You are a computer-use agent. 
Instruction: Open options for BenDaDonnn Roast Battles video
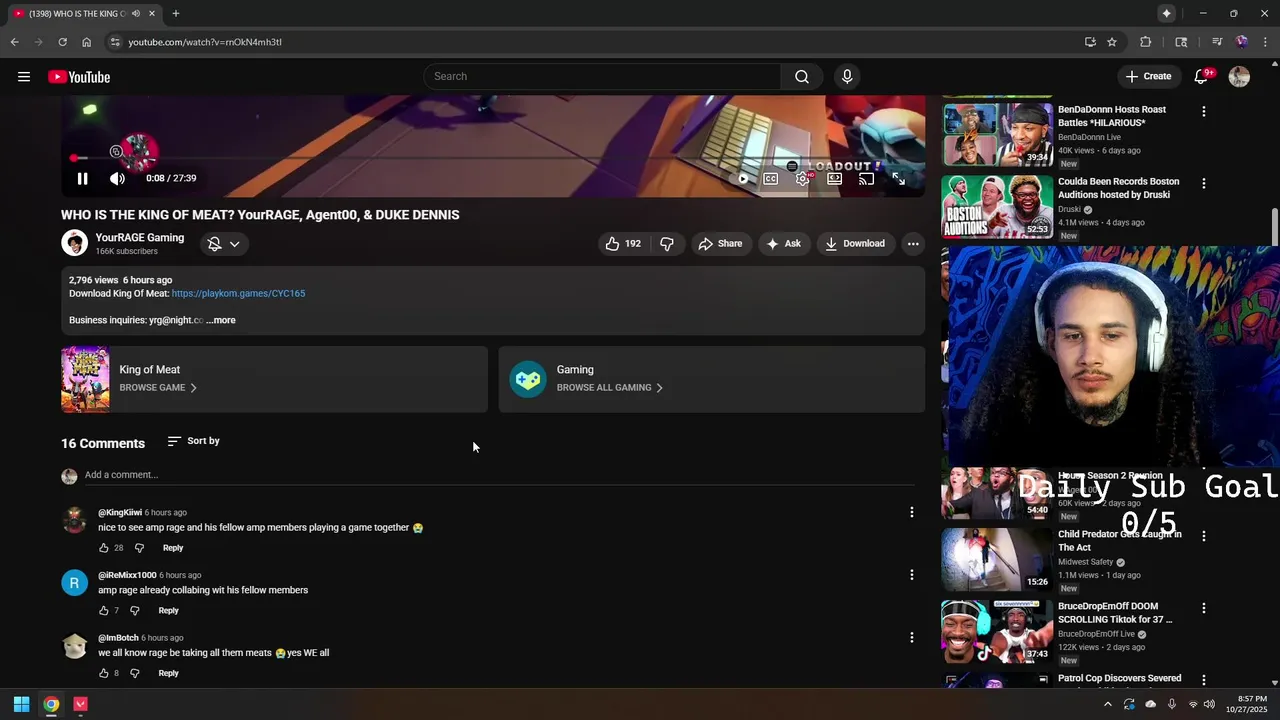[1203, 111]
